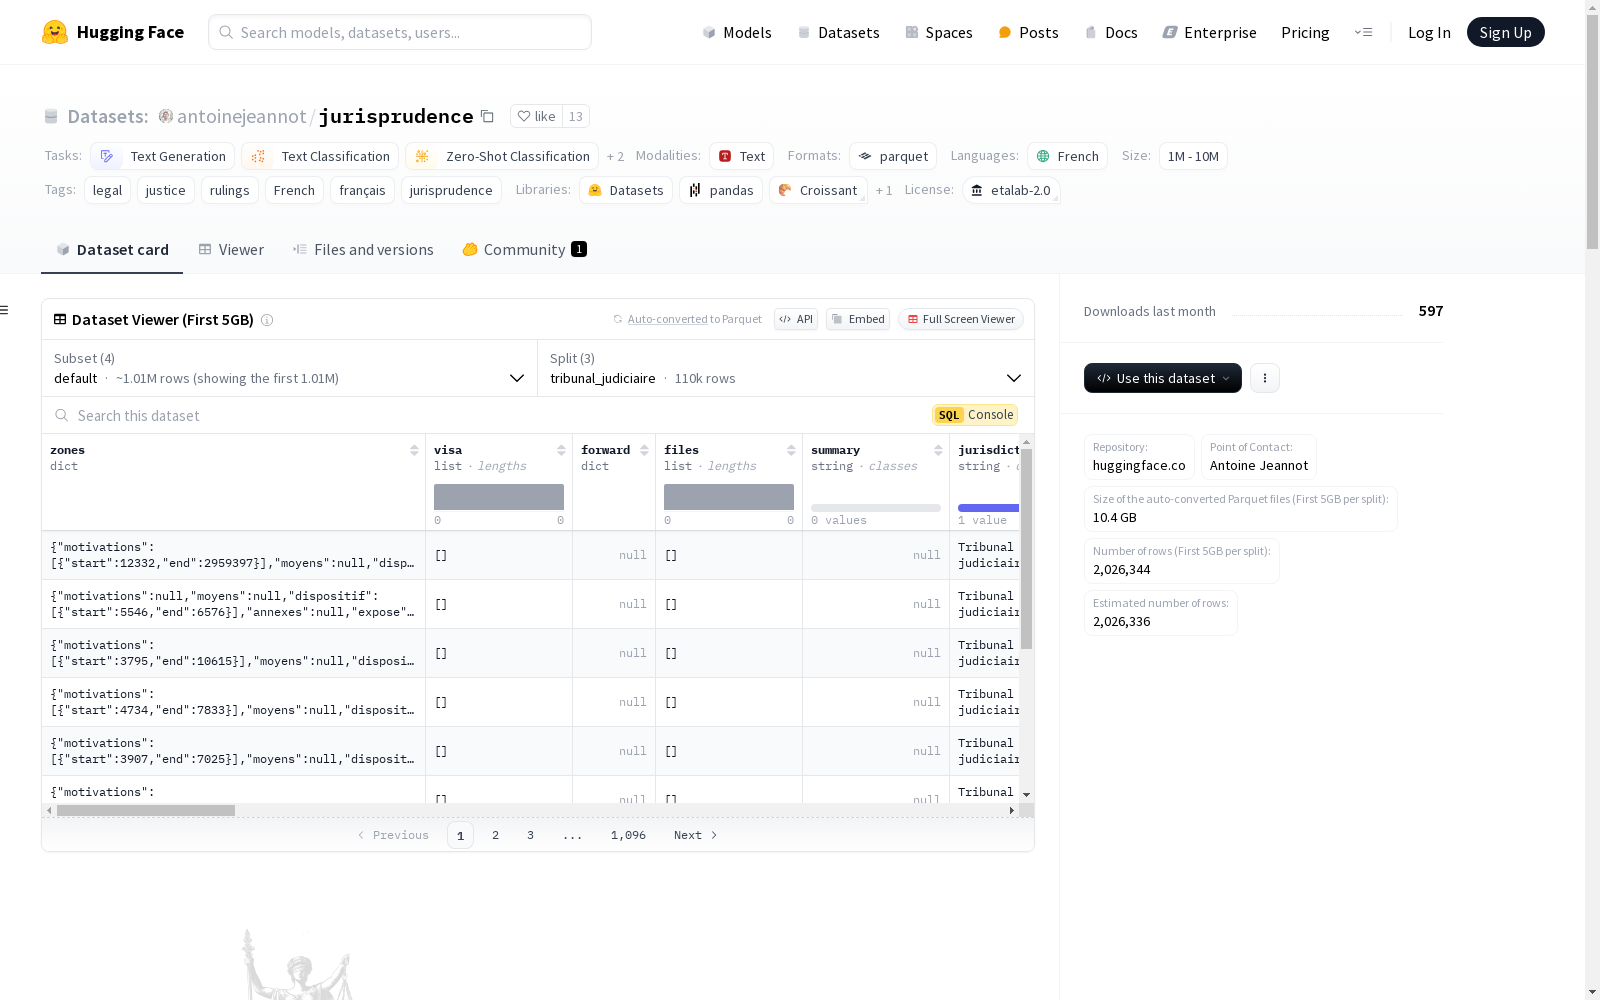The height and width of the screenshot is (1000, 1600).
Task: Open Enterprise in top navigation
Action: 1209,32
